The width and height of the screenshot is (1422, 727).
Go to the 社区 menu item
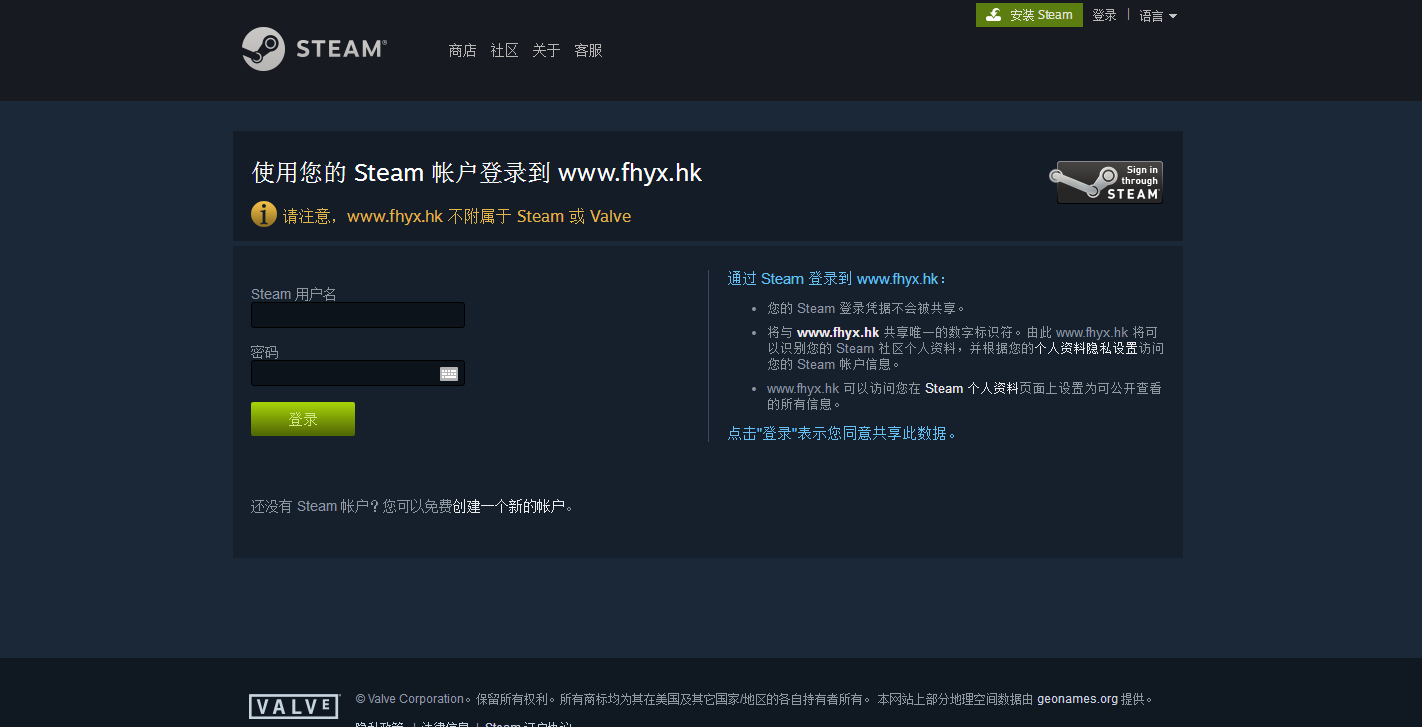point(504,50)
